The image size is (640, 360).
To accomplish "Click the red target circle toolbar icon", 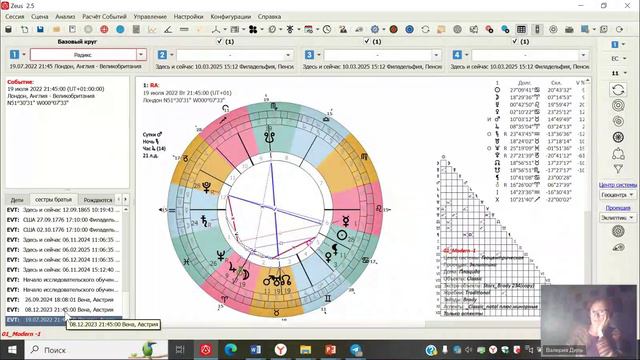I will point(104,29).
